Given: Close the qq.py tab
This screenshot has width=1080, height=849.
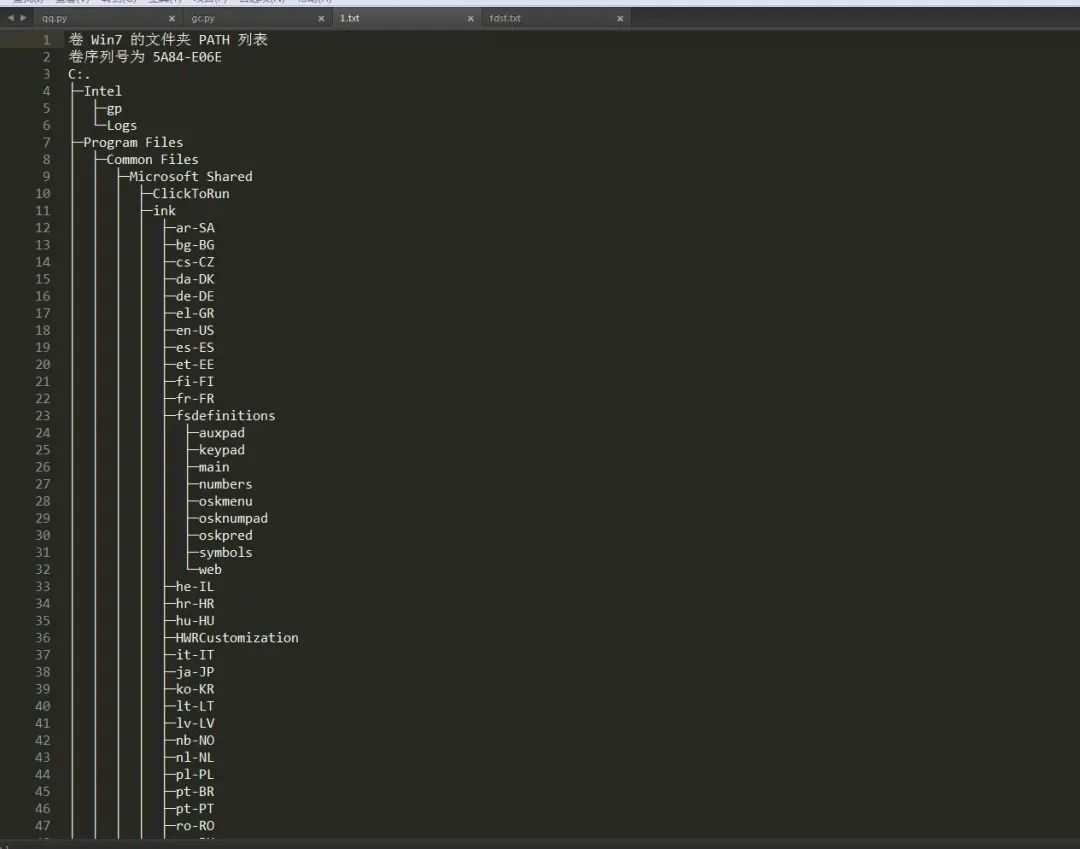Looking at the screenshot, I should click(170, 17).
